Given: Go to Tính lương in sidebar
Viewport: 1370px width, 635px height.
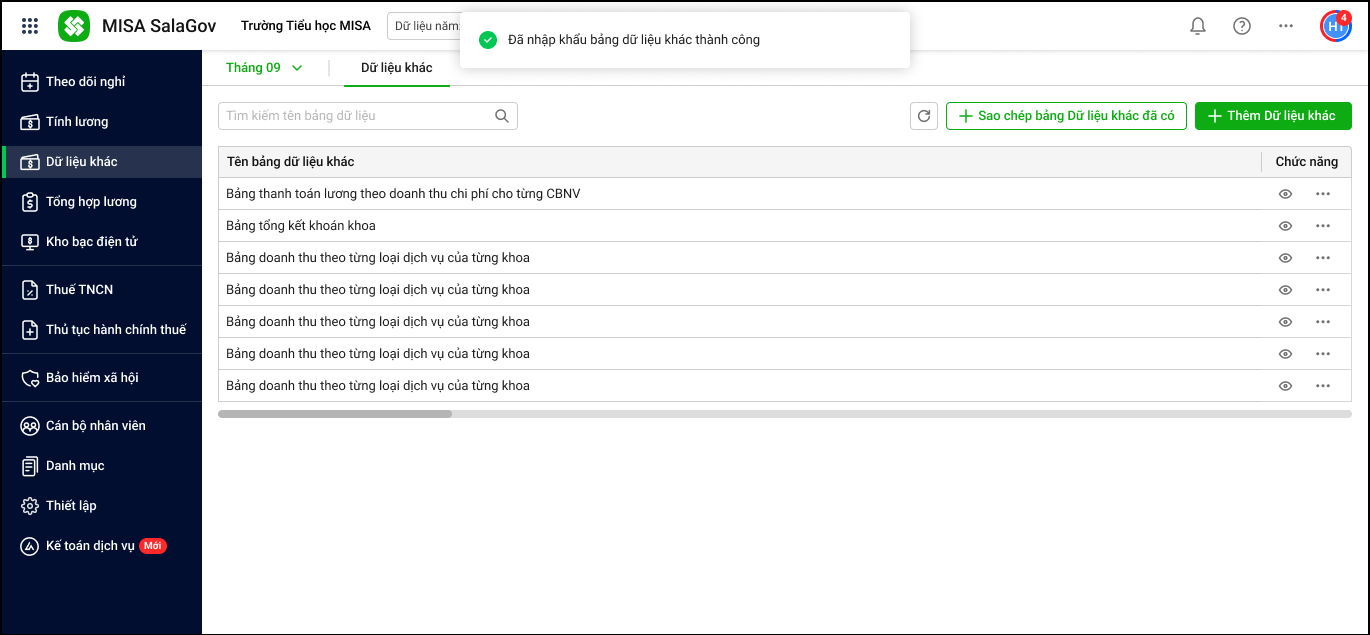Looking at the screenshot, I should point(77,122).
